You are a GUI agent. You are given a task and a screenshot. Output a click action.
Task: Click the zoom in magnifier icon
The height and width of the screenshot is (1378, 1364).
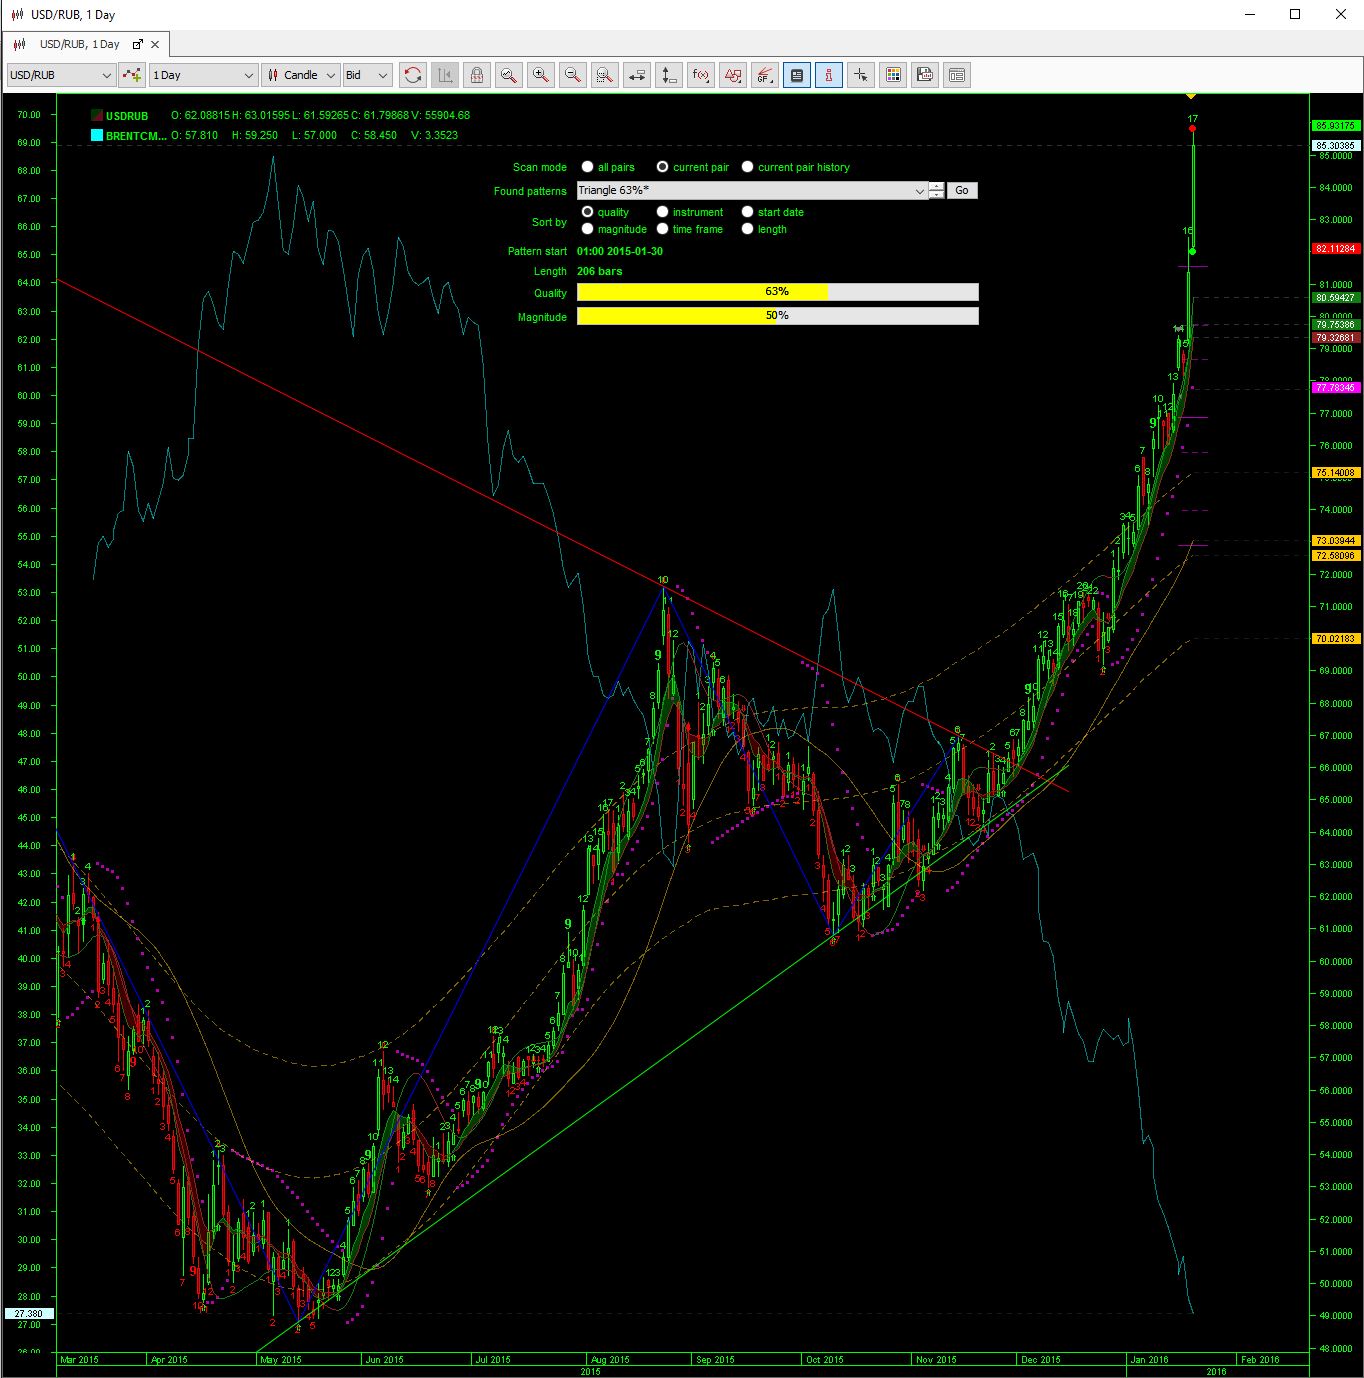pos(540,75)
